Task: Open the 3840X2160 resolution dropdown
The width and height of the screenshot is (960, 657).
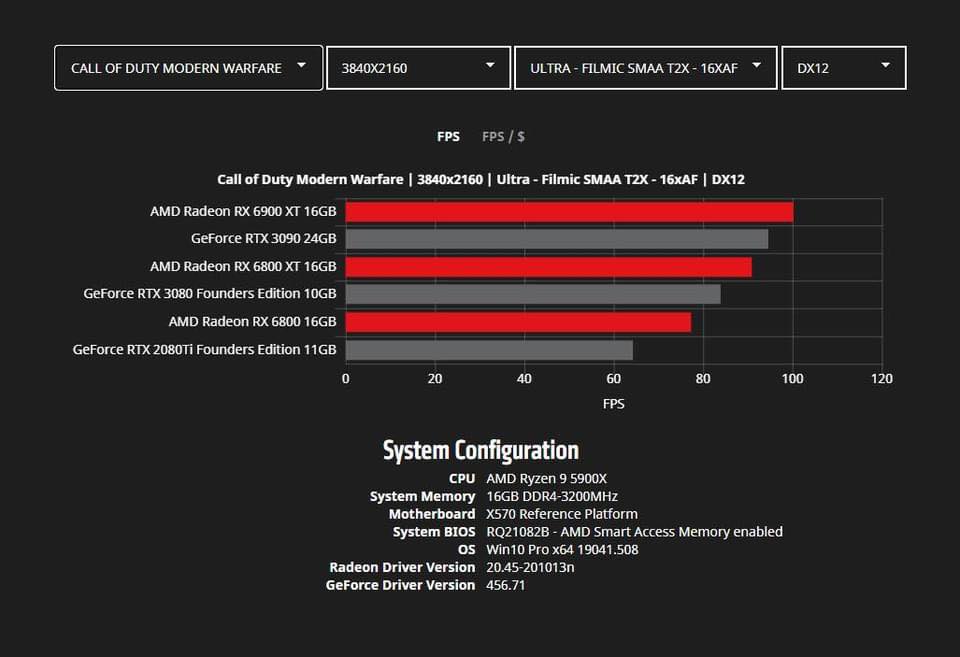Action: pos(418,68)
